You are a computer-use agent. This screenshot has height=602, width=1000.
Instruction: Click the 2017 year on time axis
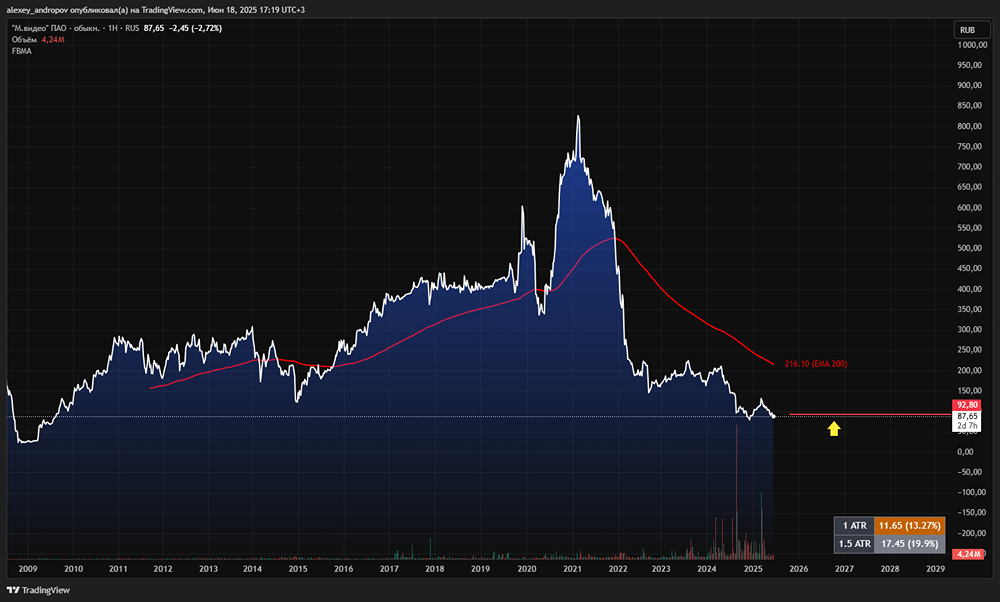389,569
